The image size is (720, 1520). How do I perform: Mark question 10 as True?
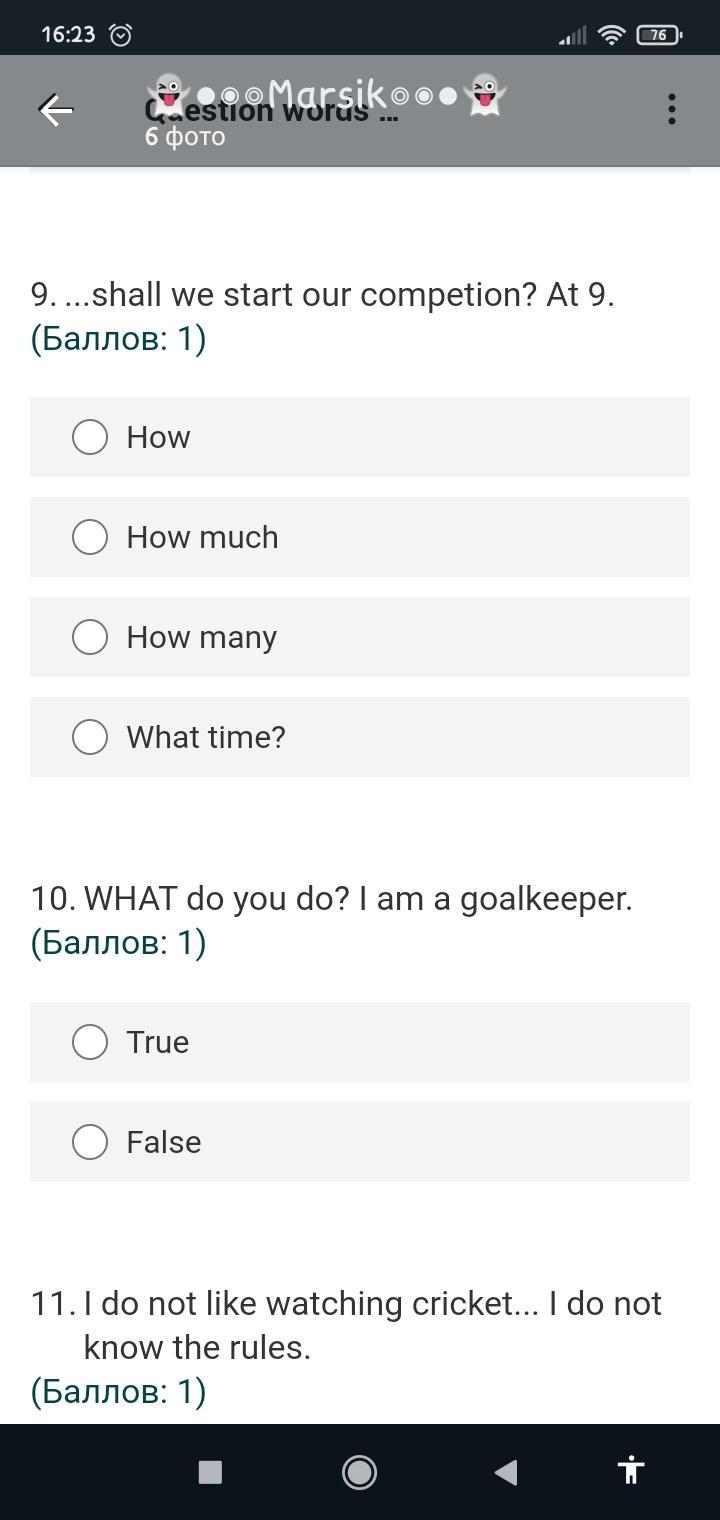point(90,1042)
